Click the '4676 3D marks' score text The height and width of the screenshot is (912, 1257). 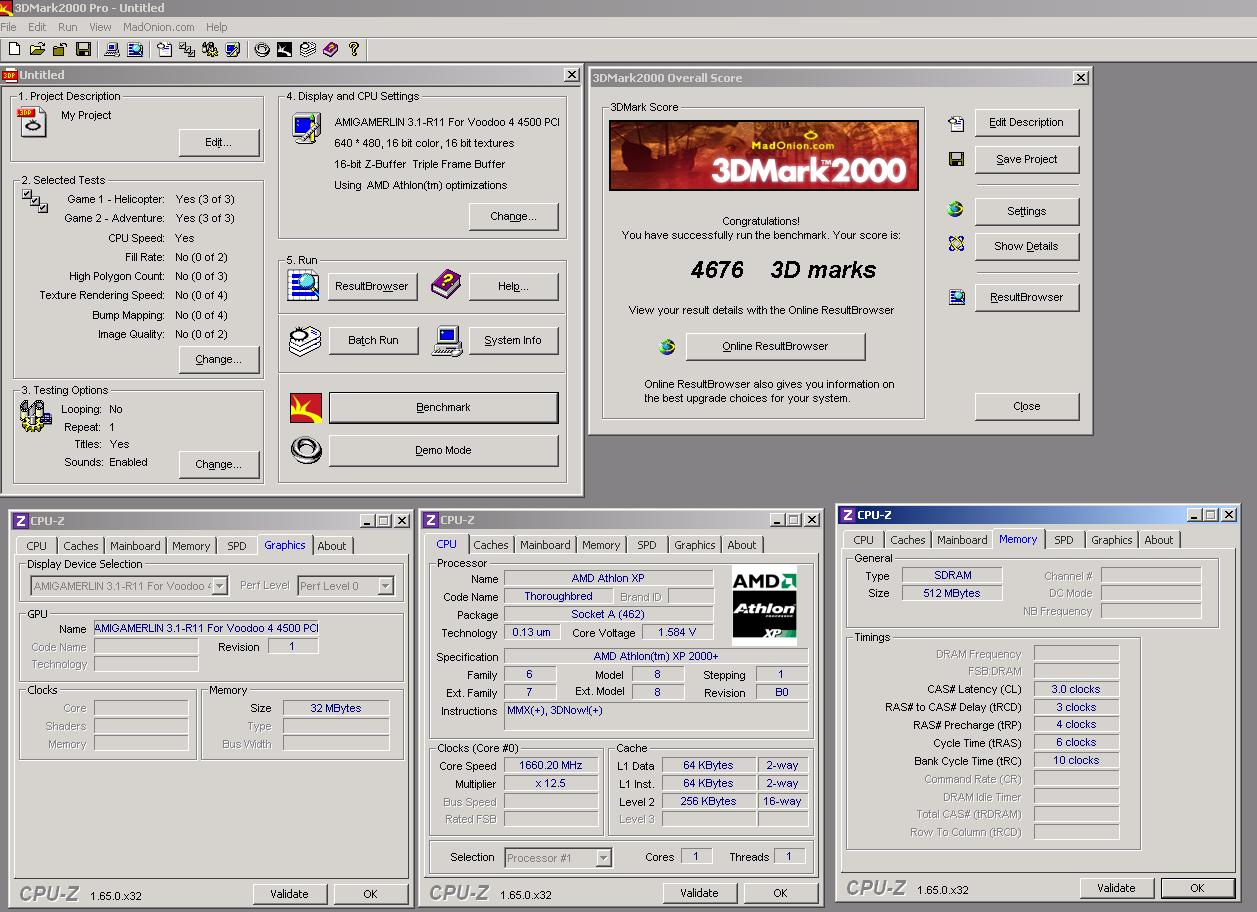click(x=783, y=270)
